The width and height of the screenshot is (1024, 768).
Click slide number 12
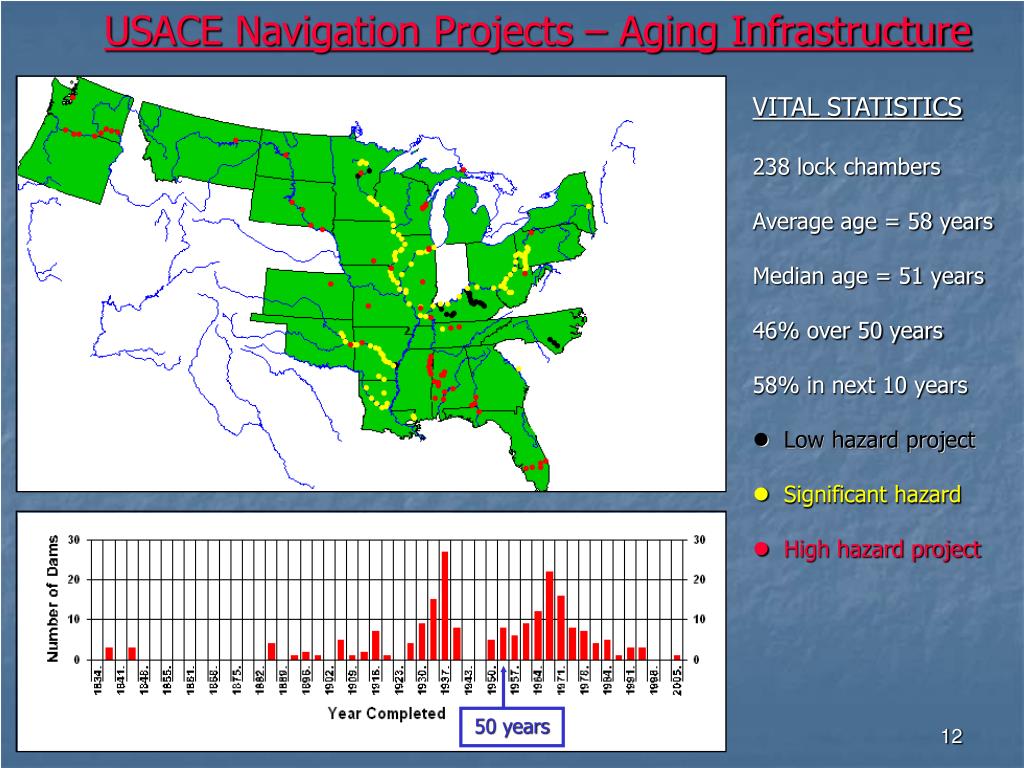click(952, 737)
